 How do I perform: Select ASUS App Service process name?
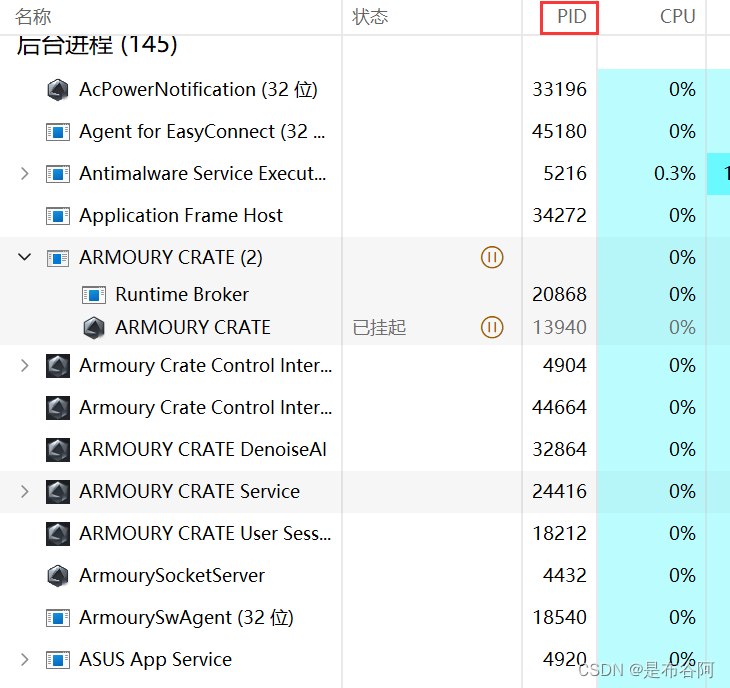155,660
